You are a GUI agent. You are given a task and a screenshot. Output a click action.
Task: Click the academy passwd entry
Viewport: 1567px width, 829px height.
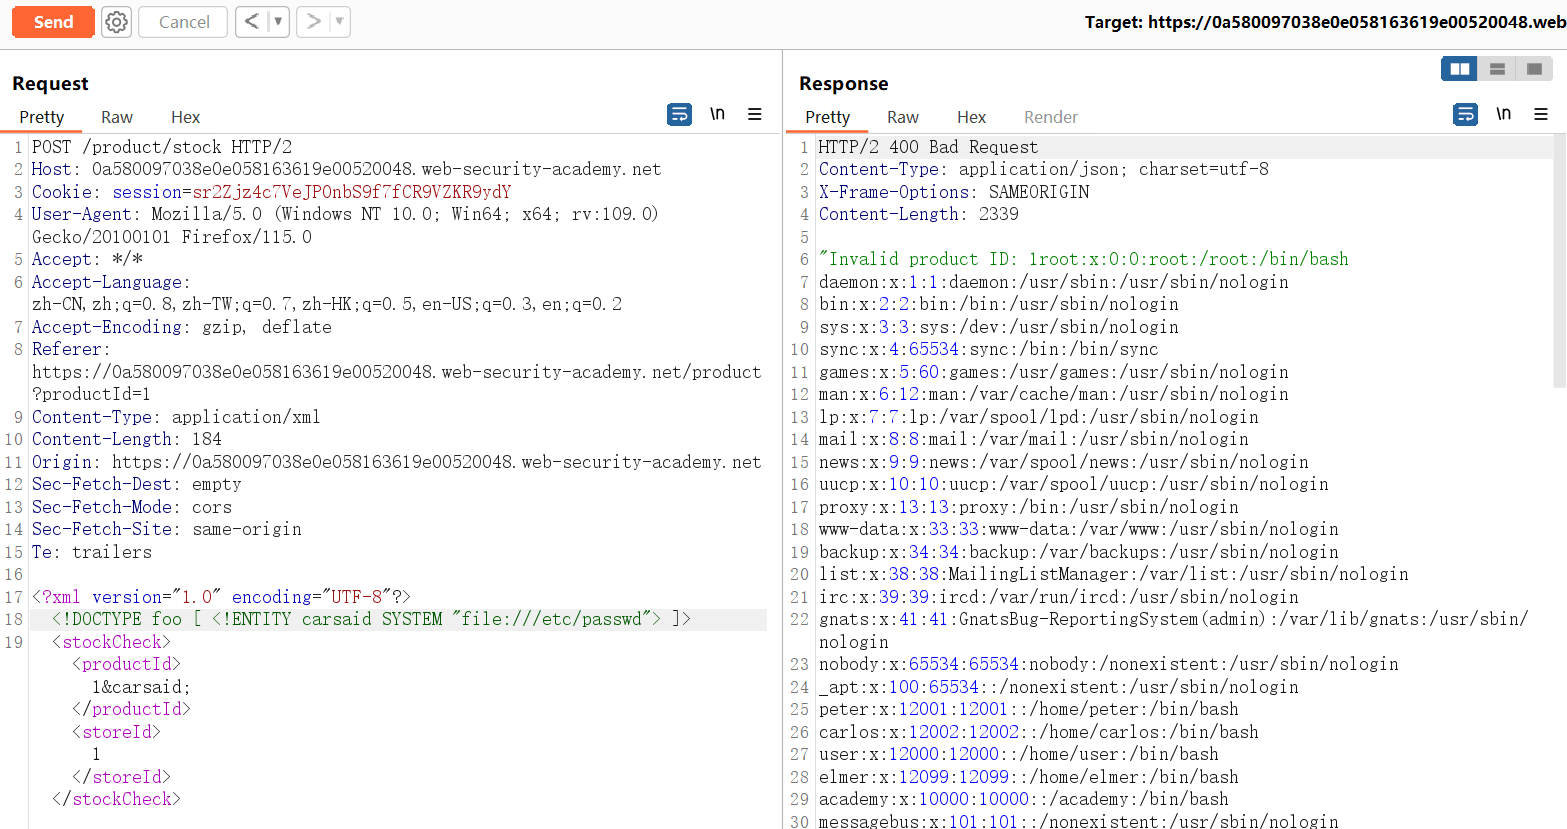coord(1024,799)
